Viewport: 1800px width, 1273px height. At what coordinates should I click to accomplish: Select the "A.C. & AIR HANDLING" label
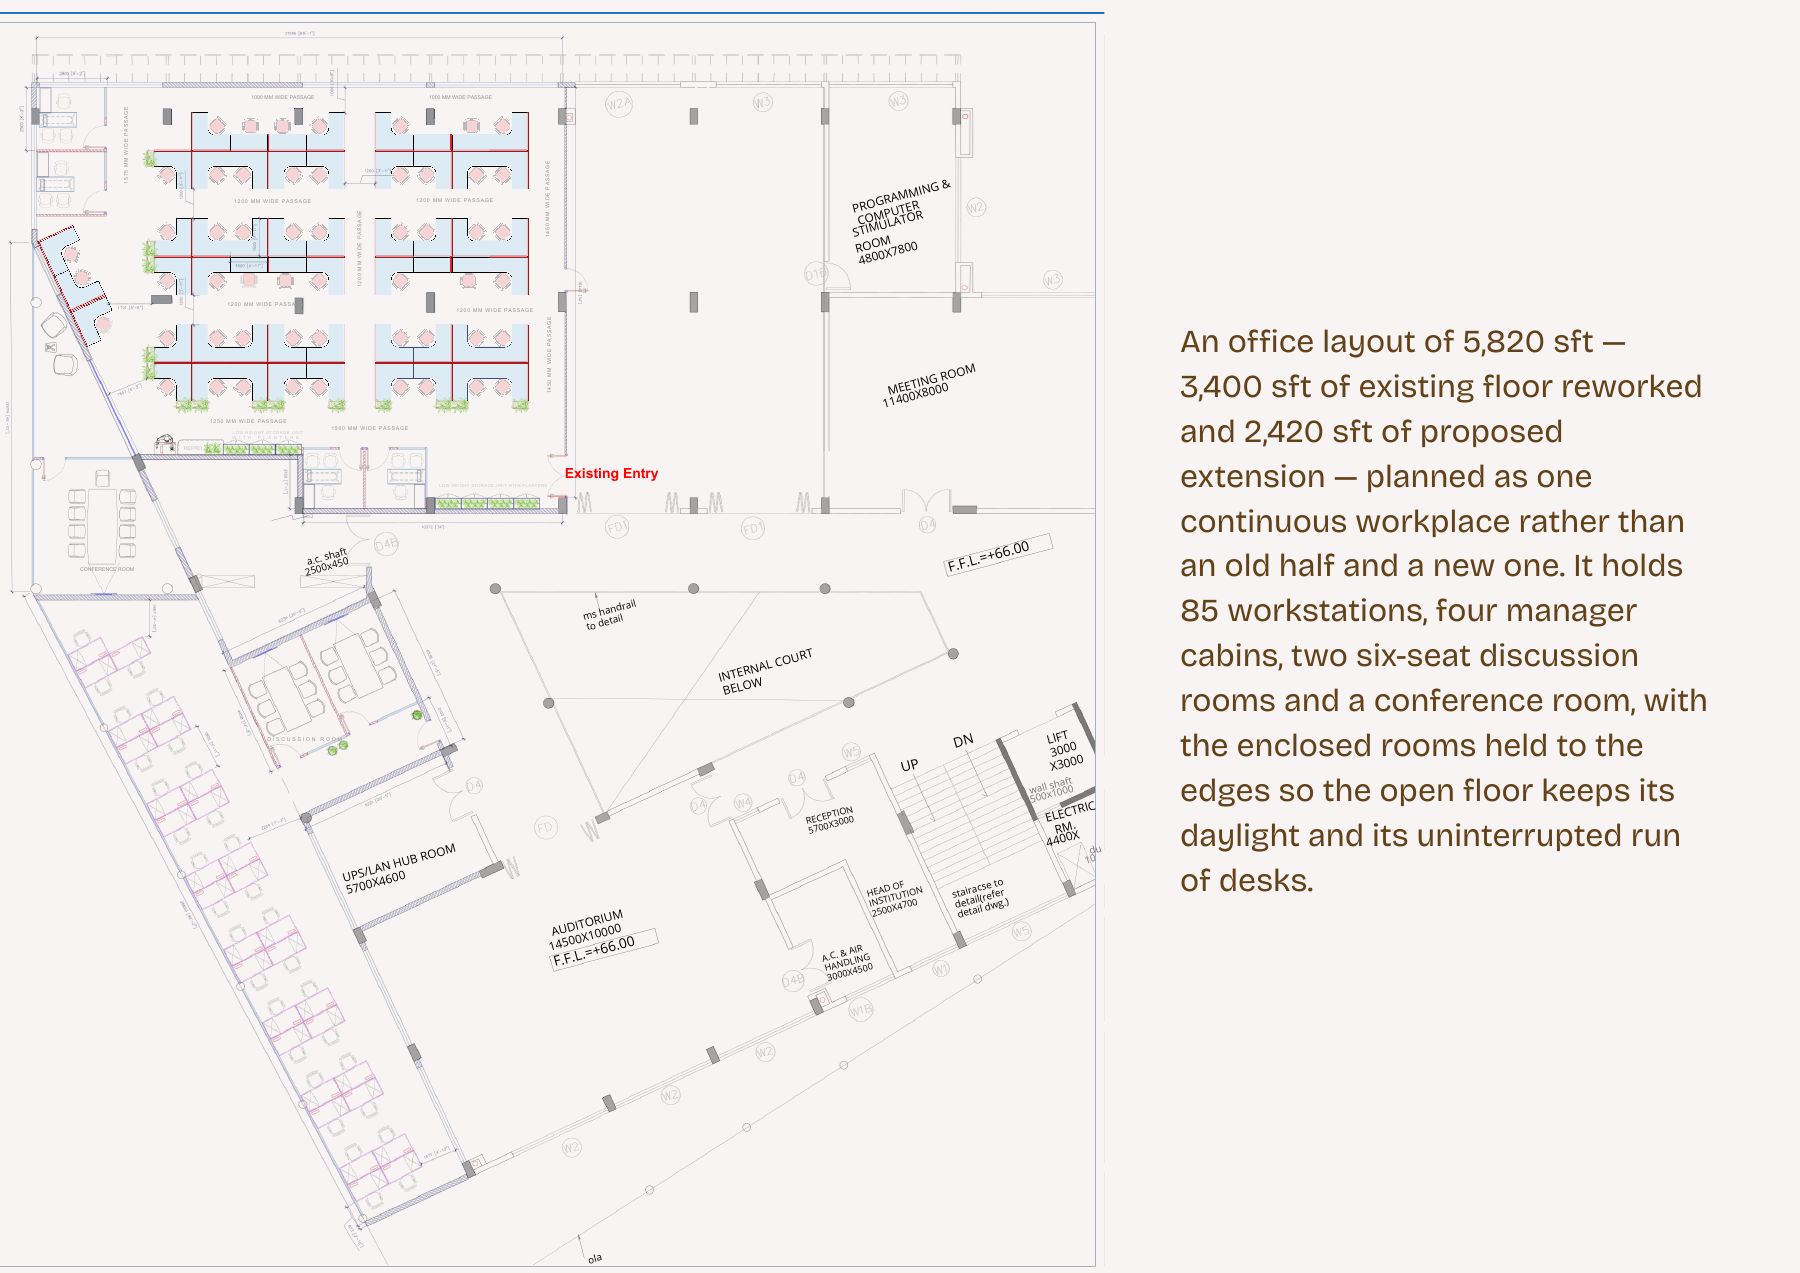click(847, 962)
